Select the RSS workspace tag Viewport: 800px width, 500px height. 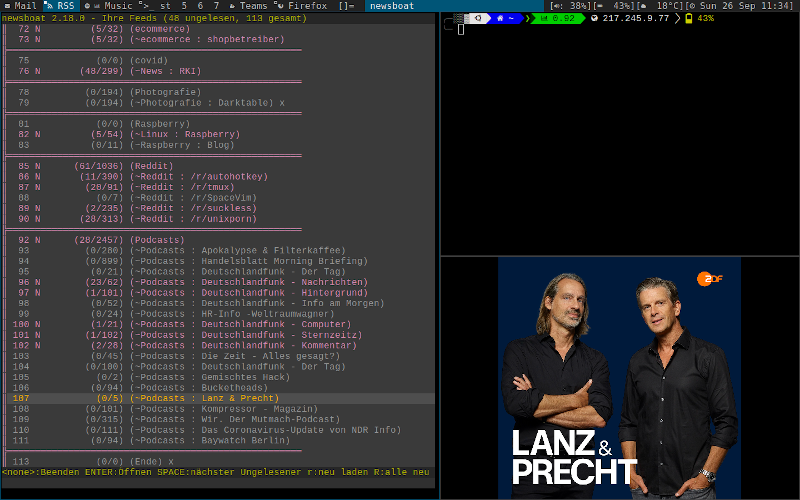(60, 6)
